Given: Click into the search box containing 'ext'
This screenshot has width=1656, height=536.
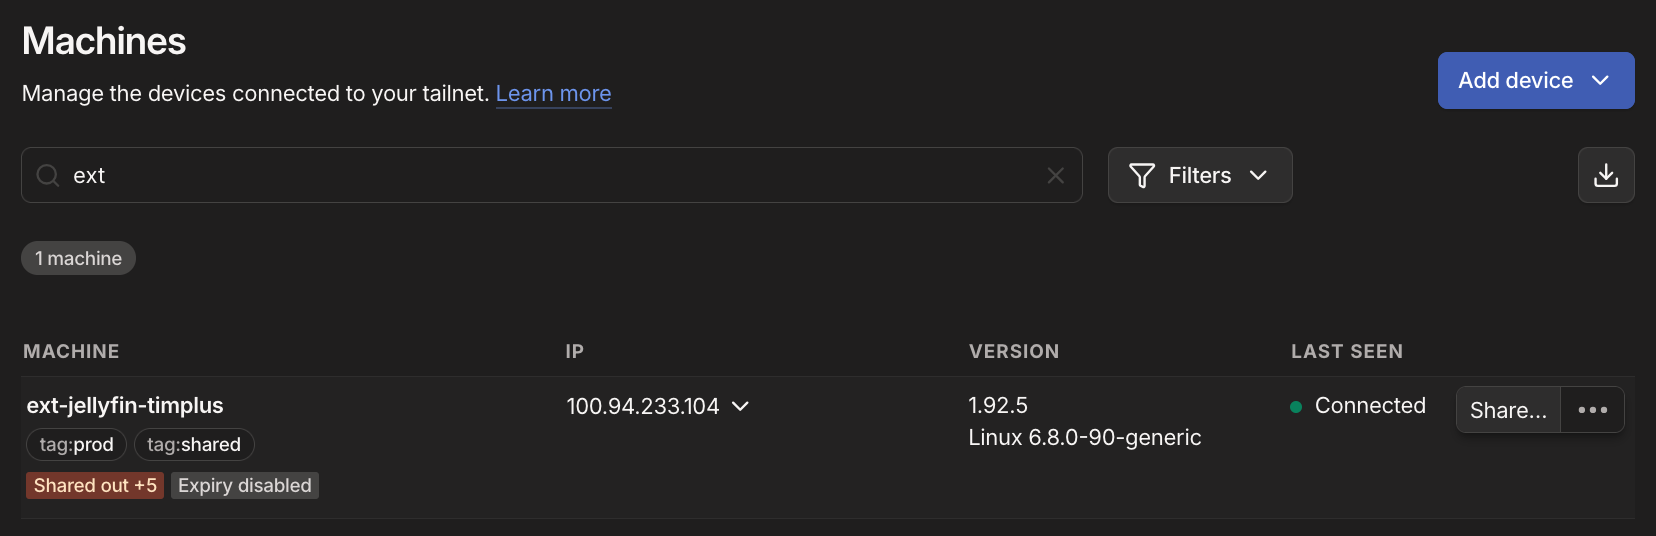Looking at the screenshot, I should pos(550,176).
